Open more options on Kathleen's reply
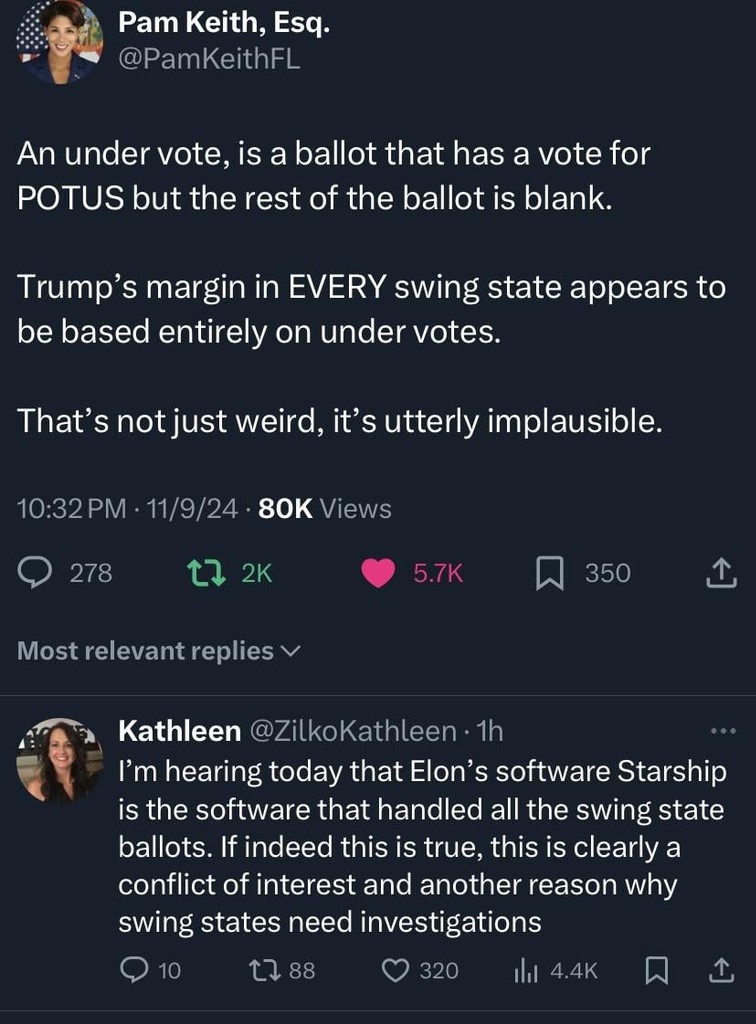The width and height of the screenshot is (756, 1024). (x=721, y=732)
